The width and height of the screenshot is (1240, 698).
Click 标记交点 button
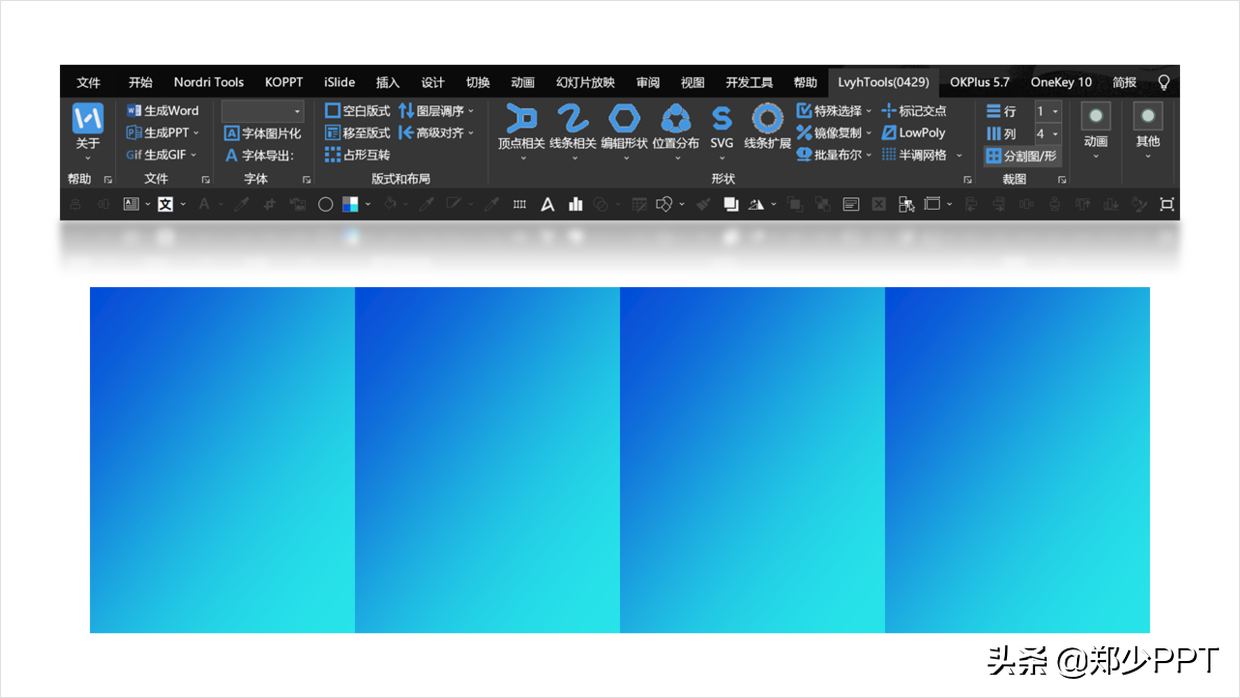[x=914, y=111]
